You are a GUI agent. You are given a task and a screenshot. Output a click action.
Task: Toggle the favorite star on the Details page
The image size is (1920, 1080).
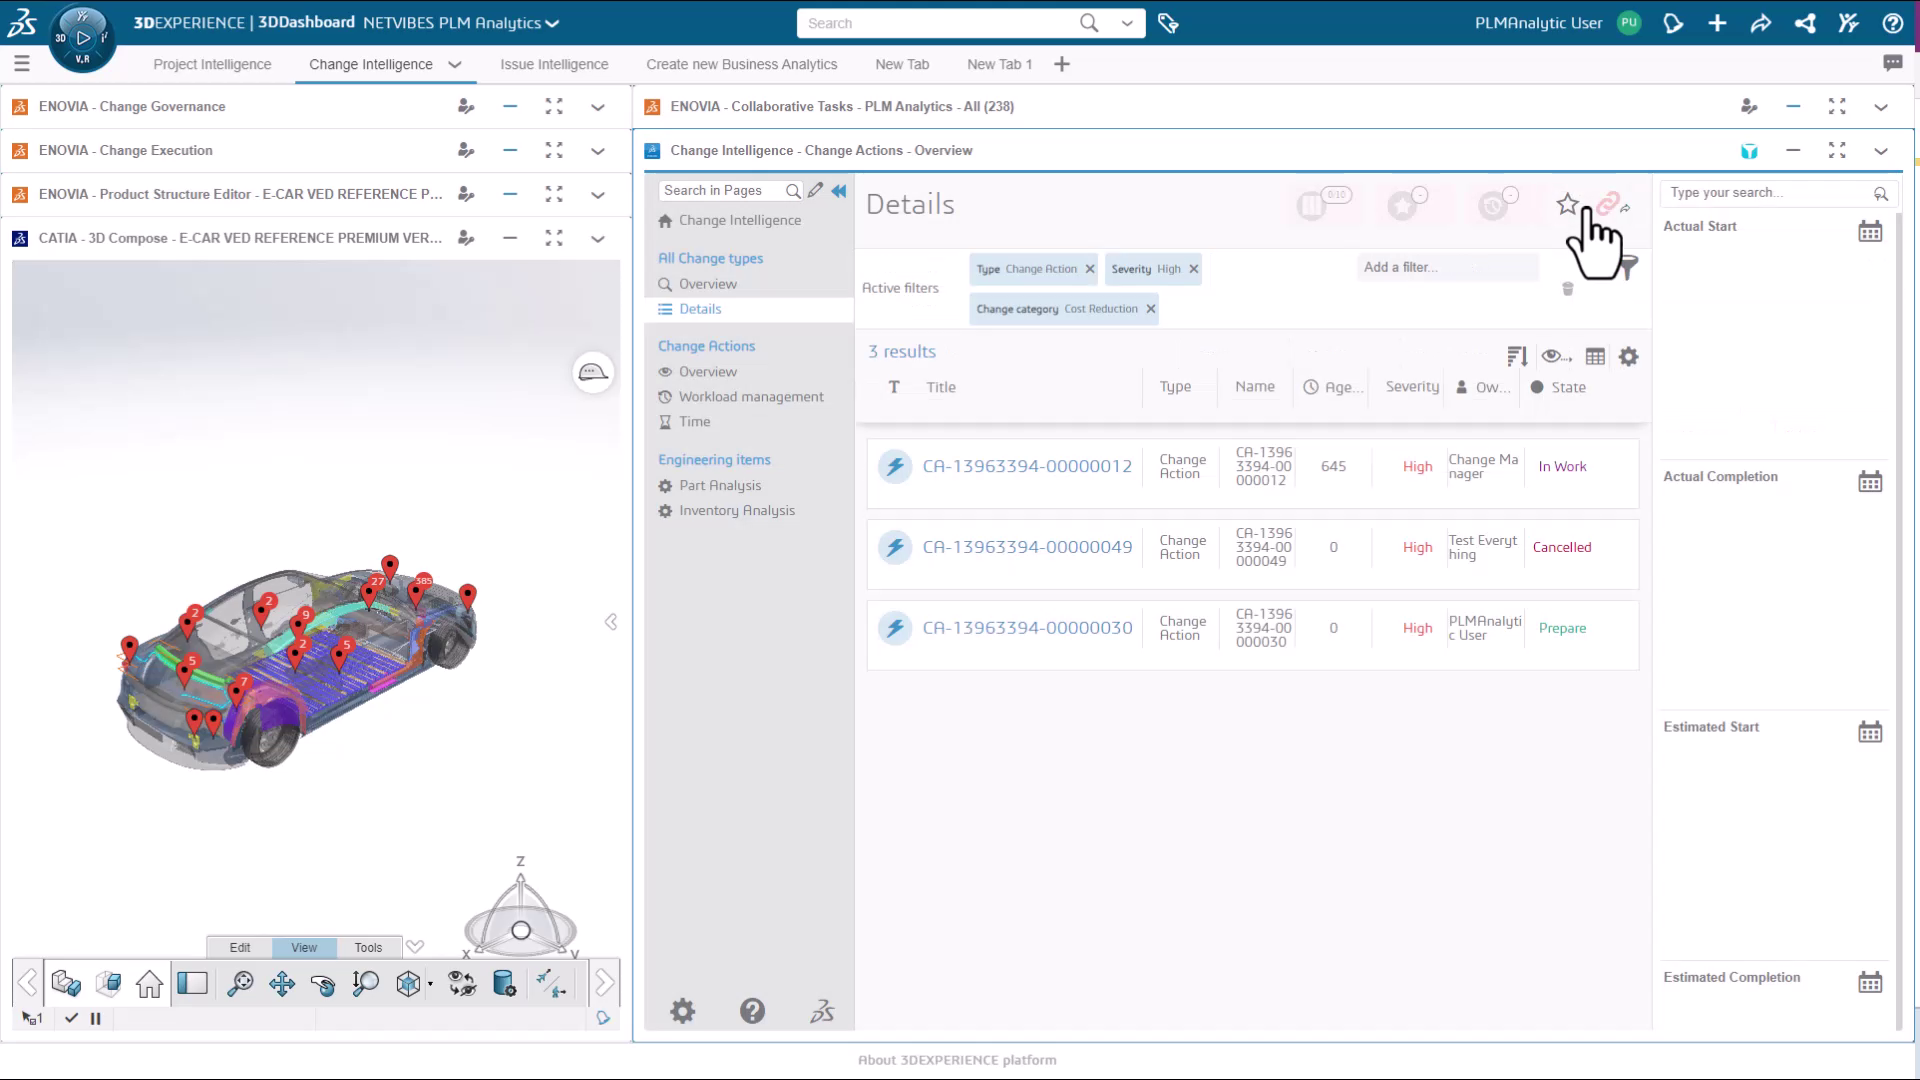pyautogui.click(x=1567, y=205)
